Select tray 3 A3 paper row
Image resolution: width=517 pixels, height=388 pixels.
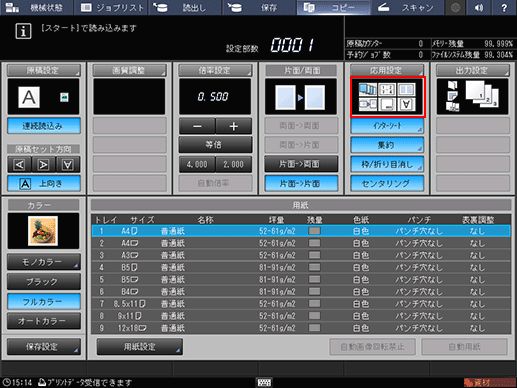[301, 255]
